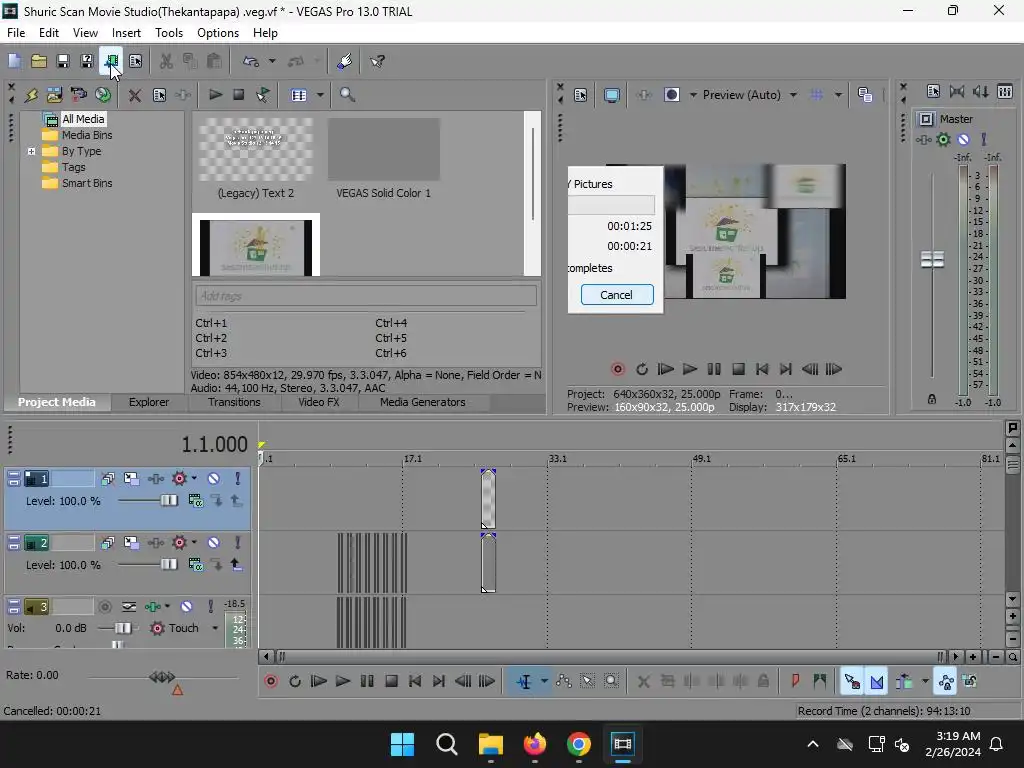The width and height of the screenshot is (1024, 768).
Task: Open track 1 automation settings dropdown
Action: pyautogui.click(x=194, y=478)
